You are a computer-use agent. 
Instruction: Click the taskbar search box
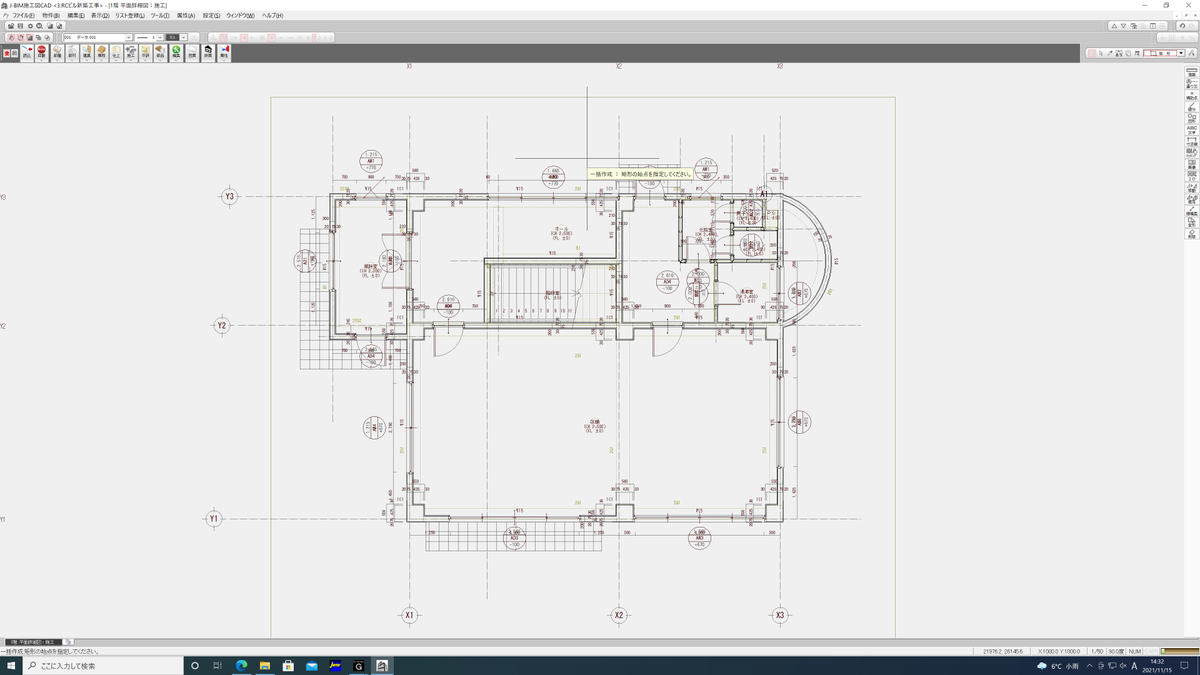(x=104, y=665)
